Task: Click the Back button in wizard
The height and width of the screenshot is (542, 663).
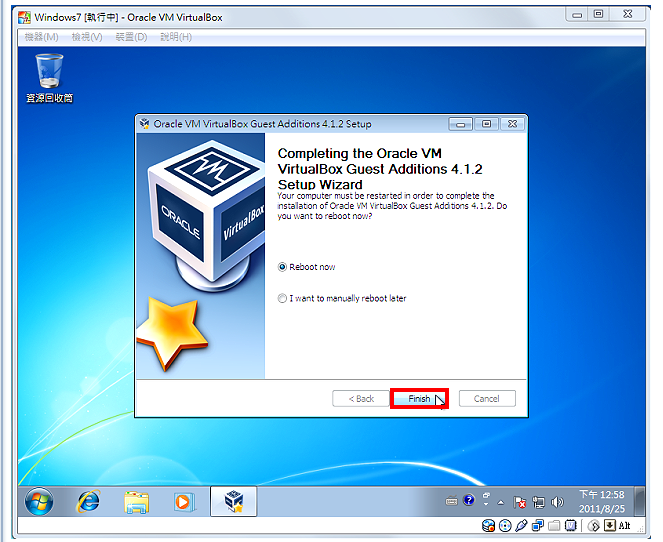Action: [361, 398]
